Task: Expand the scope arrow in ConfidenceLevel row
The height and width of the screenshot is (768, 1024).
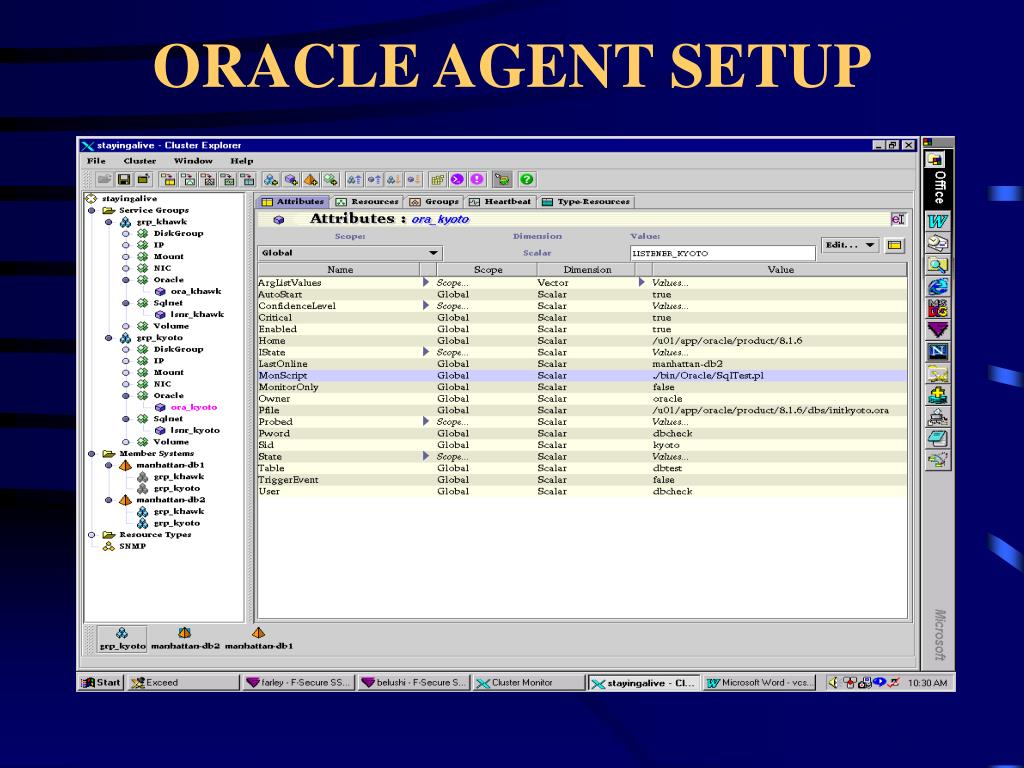Action: [x=426, y=306]
